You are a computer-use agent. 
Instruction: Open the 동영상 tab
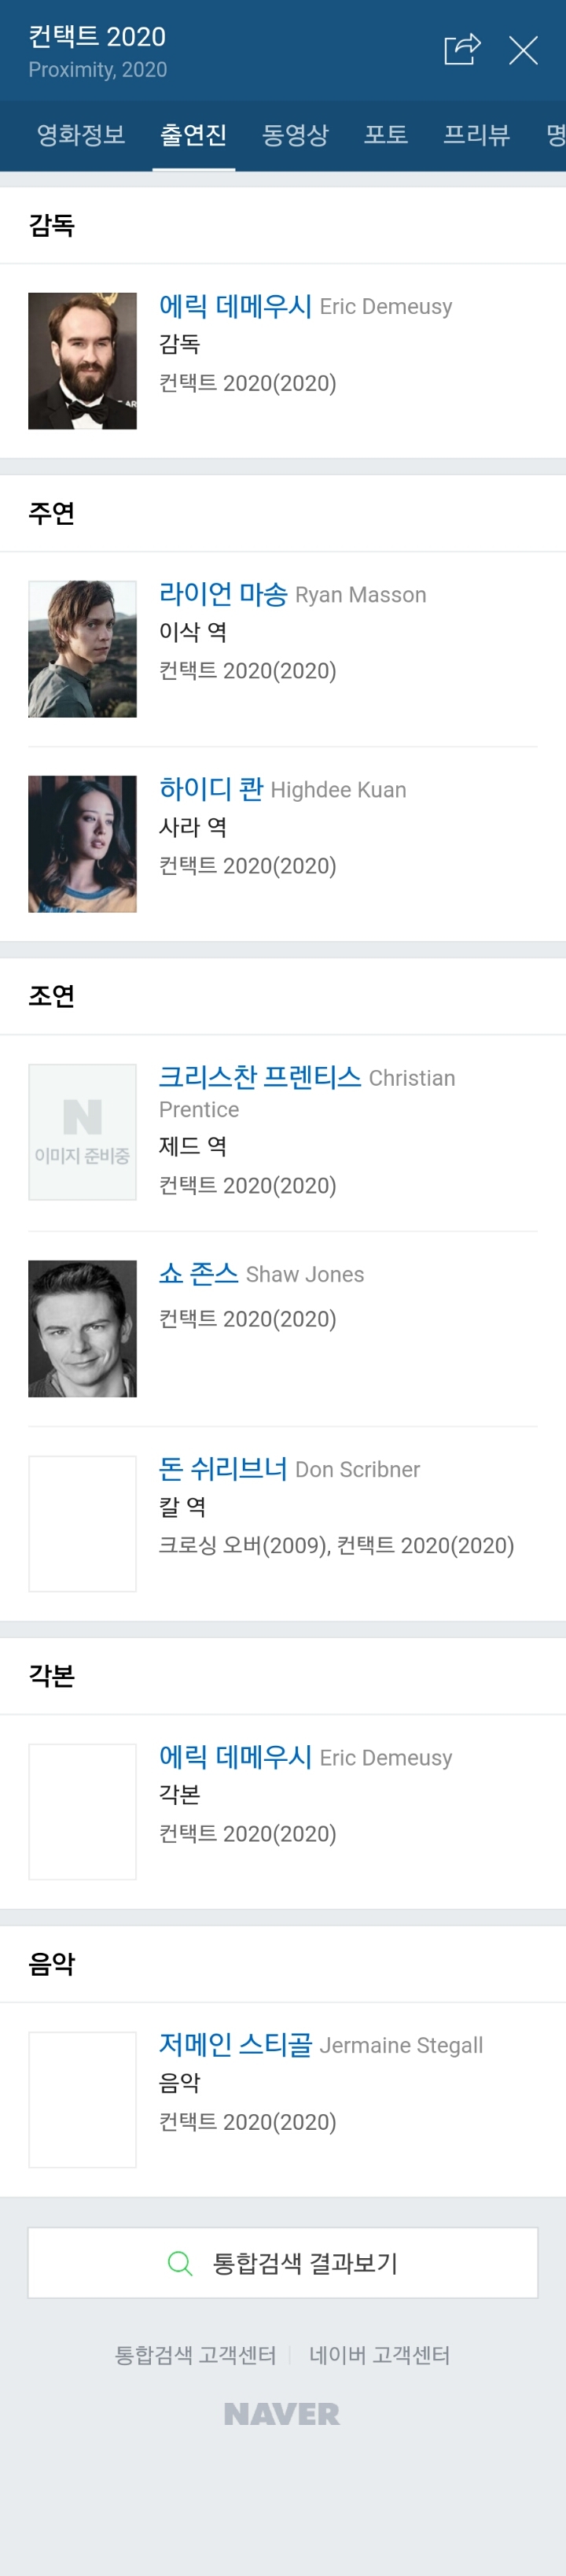(295, 135)
